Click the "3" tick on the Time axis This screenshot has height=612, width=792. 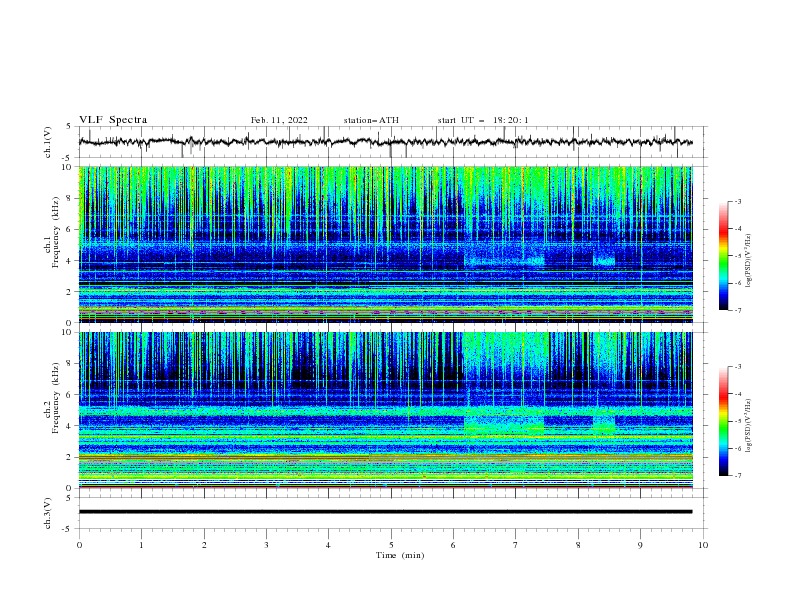click(266, 545)
